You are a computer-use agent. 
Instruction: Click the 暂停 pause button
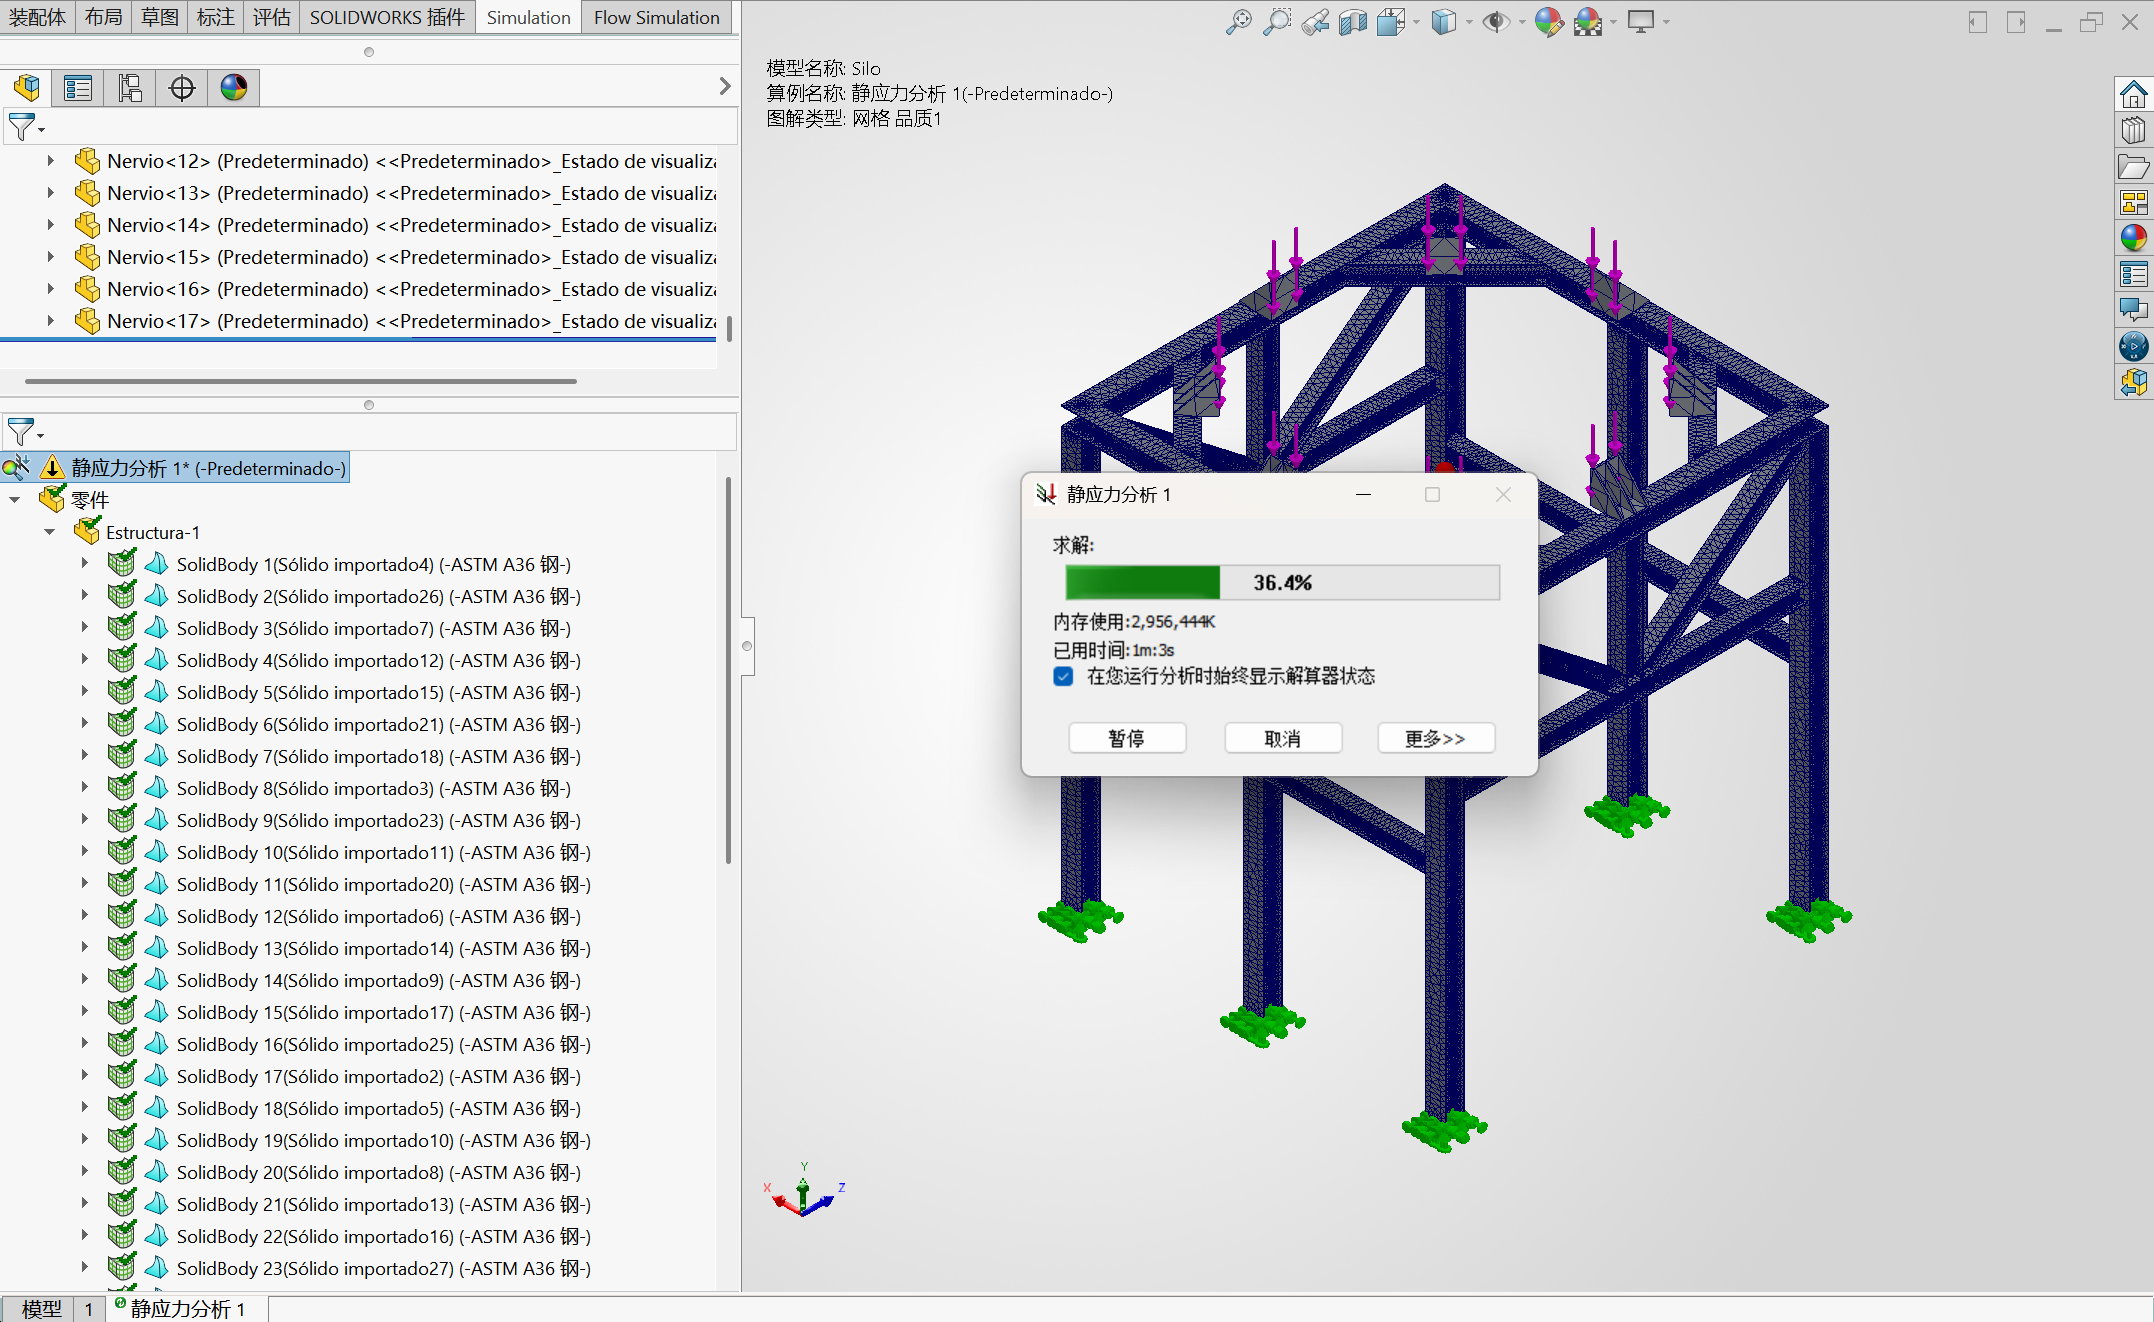coord(1127,738)
